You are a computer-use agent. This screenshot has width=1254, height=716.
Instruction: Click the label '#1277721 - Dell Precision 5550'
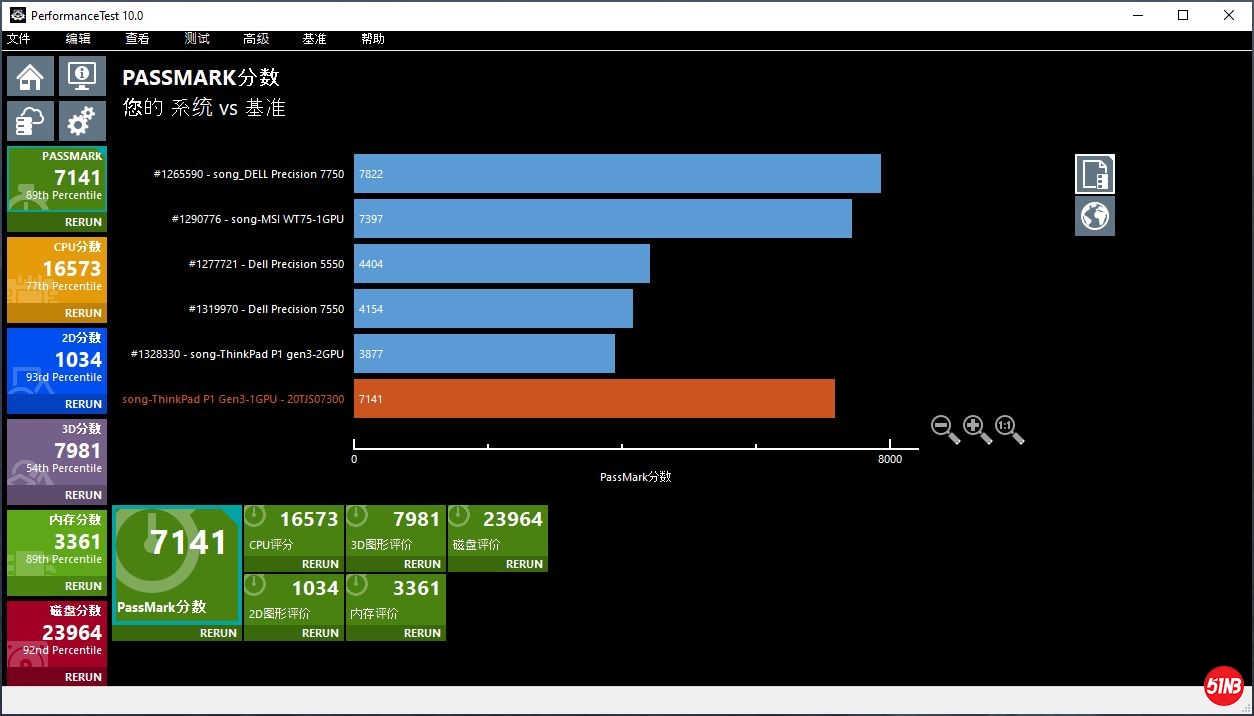click(266, 264)
